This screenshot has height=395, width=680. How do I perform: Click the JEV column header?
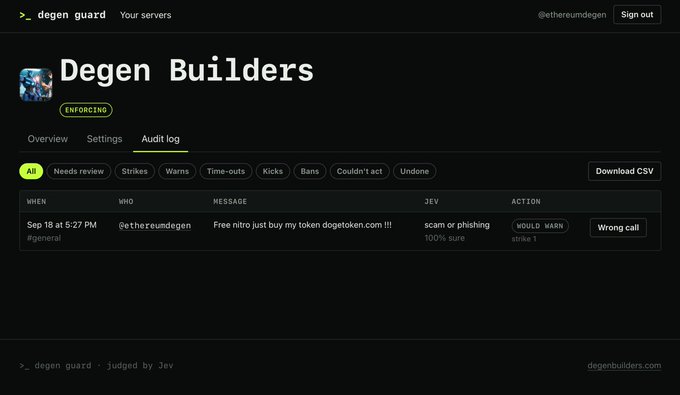[x=432, y=202]
